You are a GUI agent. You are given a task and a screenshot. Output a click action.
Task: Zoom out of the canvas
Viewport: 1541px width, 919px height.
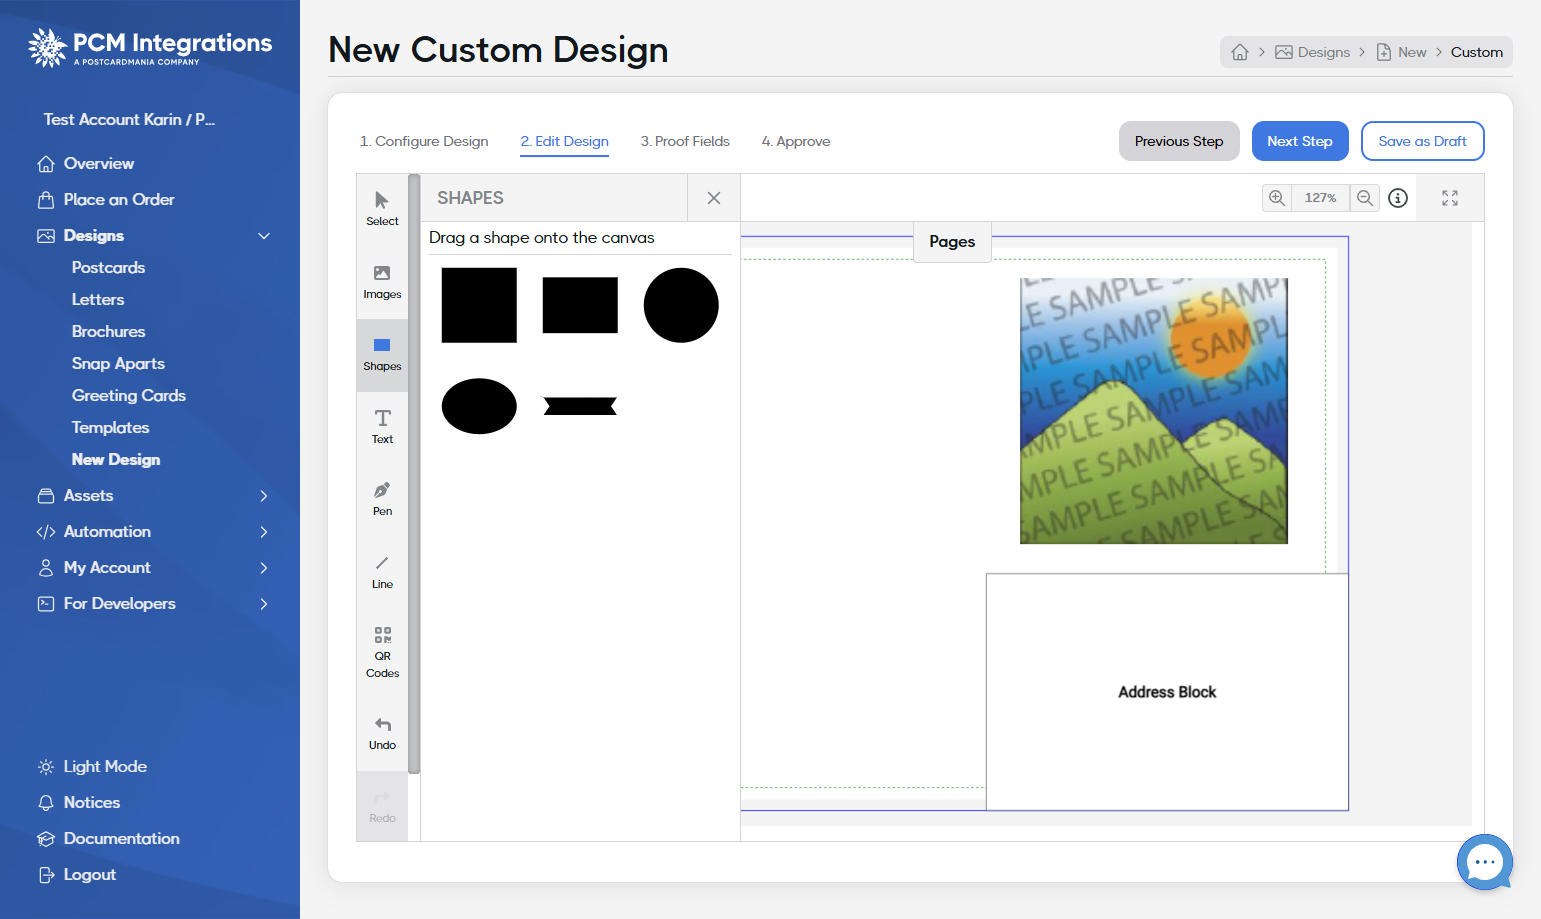pos(1365,198)
